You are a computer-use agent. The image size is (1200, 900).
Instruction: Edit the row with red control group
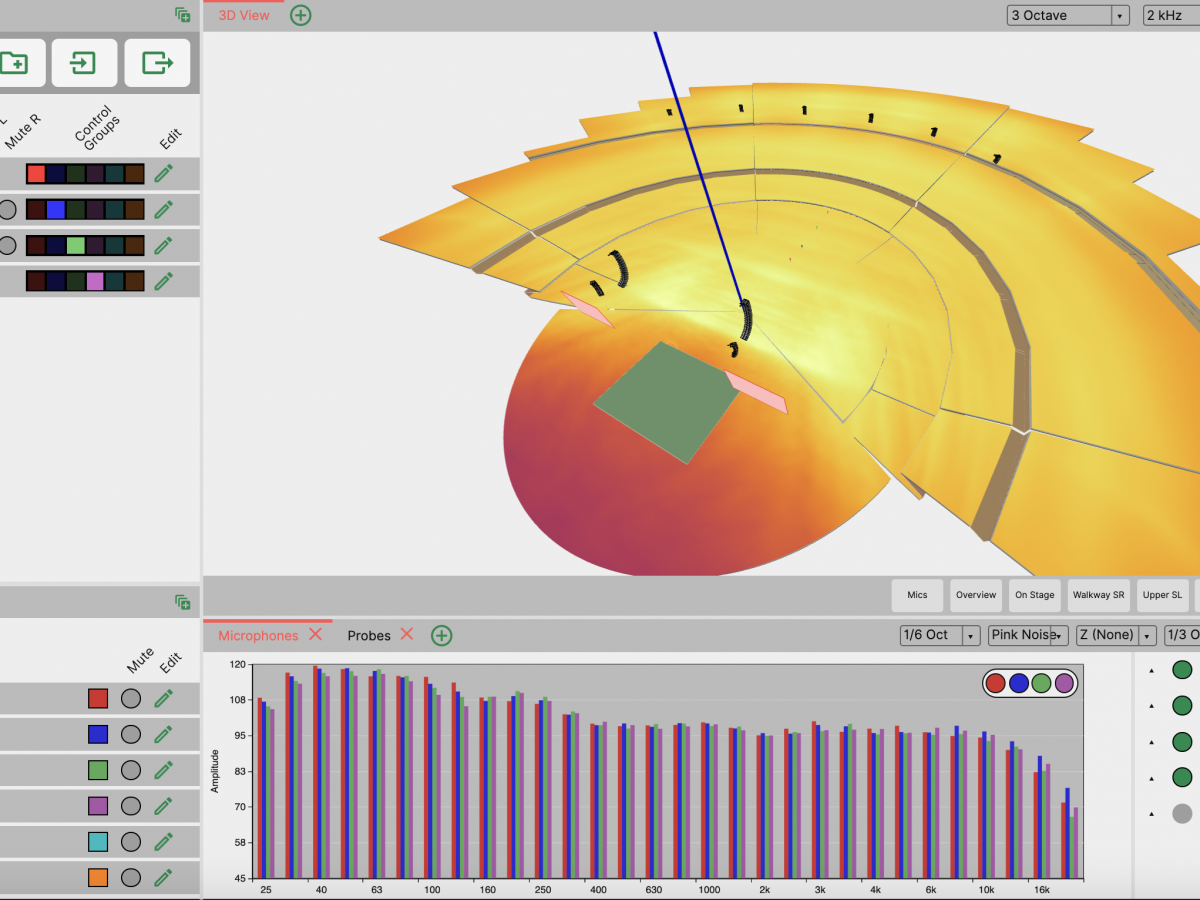click(163, 174)
